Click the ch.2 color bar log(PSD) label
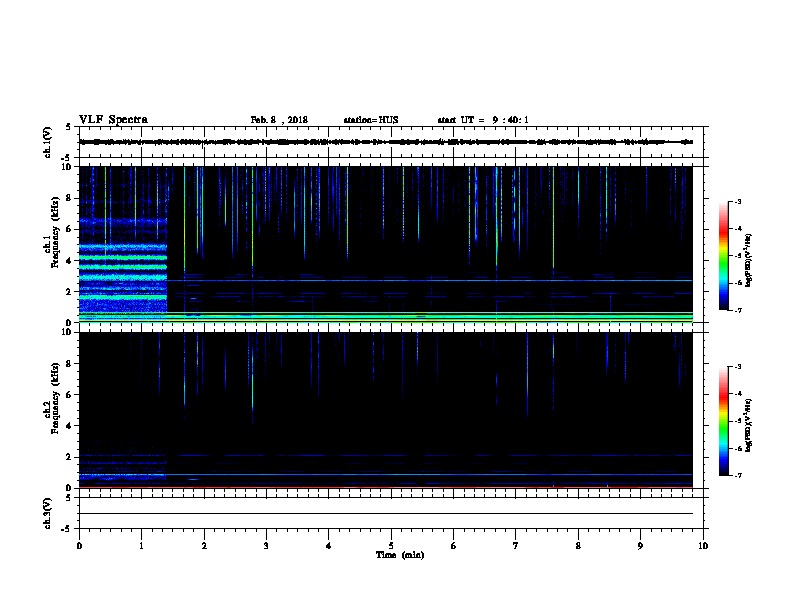Viewport: 792px width, 612px height. tap(748, 426)
